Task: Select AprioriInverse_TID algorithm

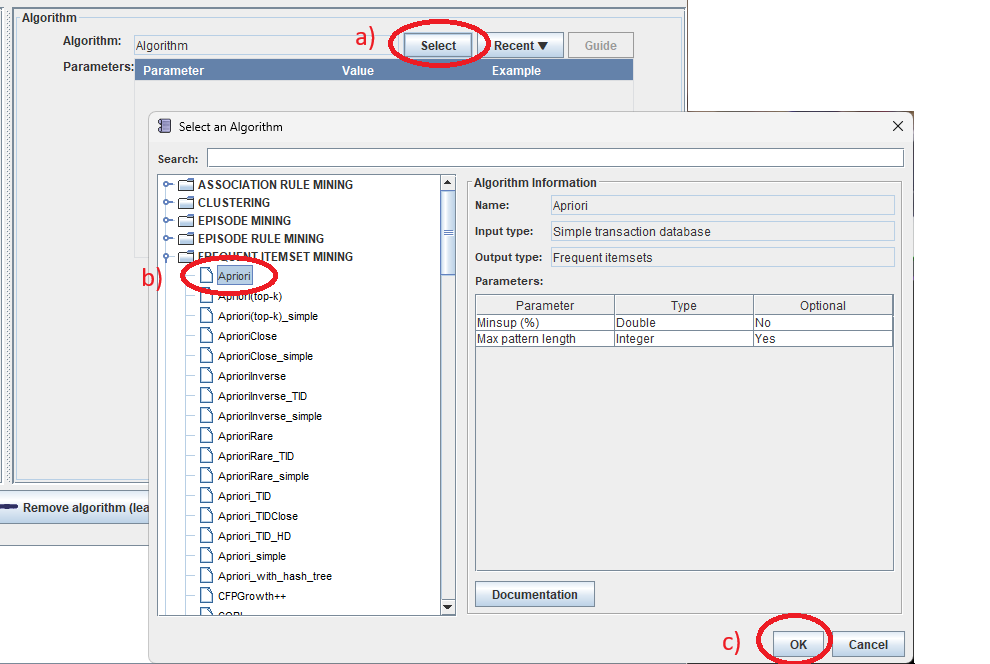Action: point(262,396)
